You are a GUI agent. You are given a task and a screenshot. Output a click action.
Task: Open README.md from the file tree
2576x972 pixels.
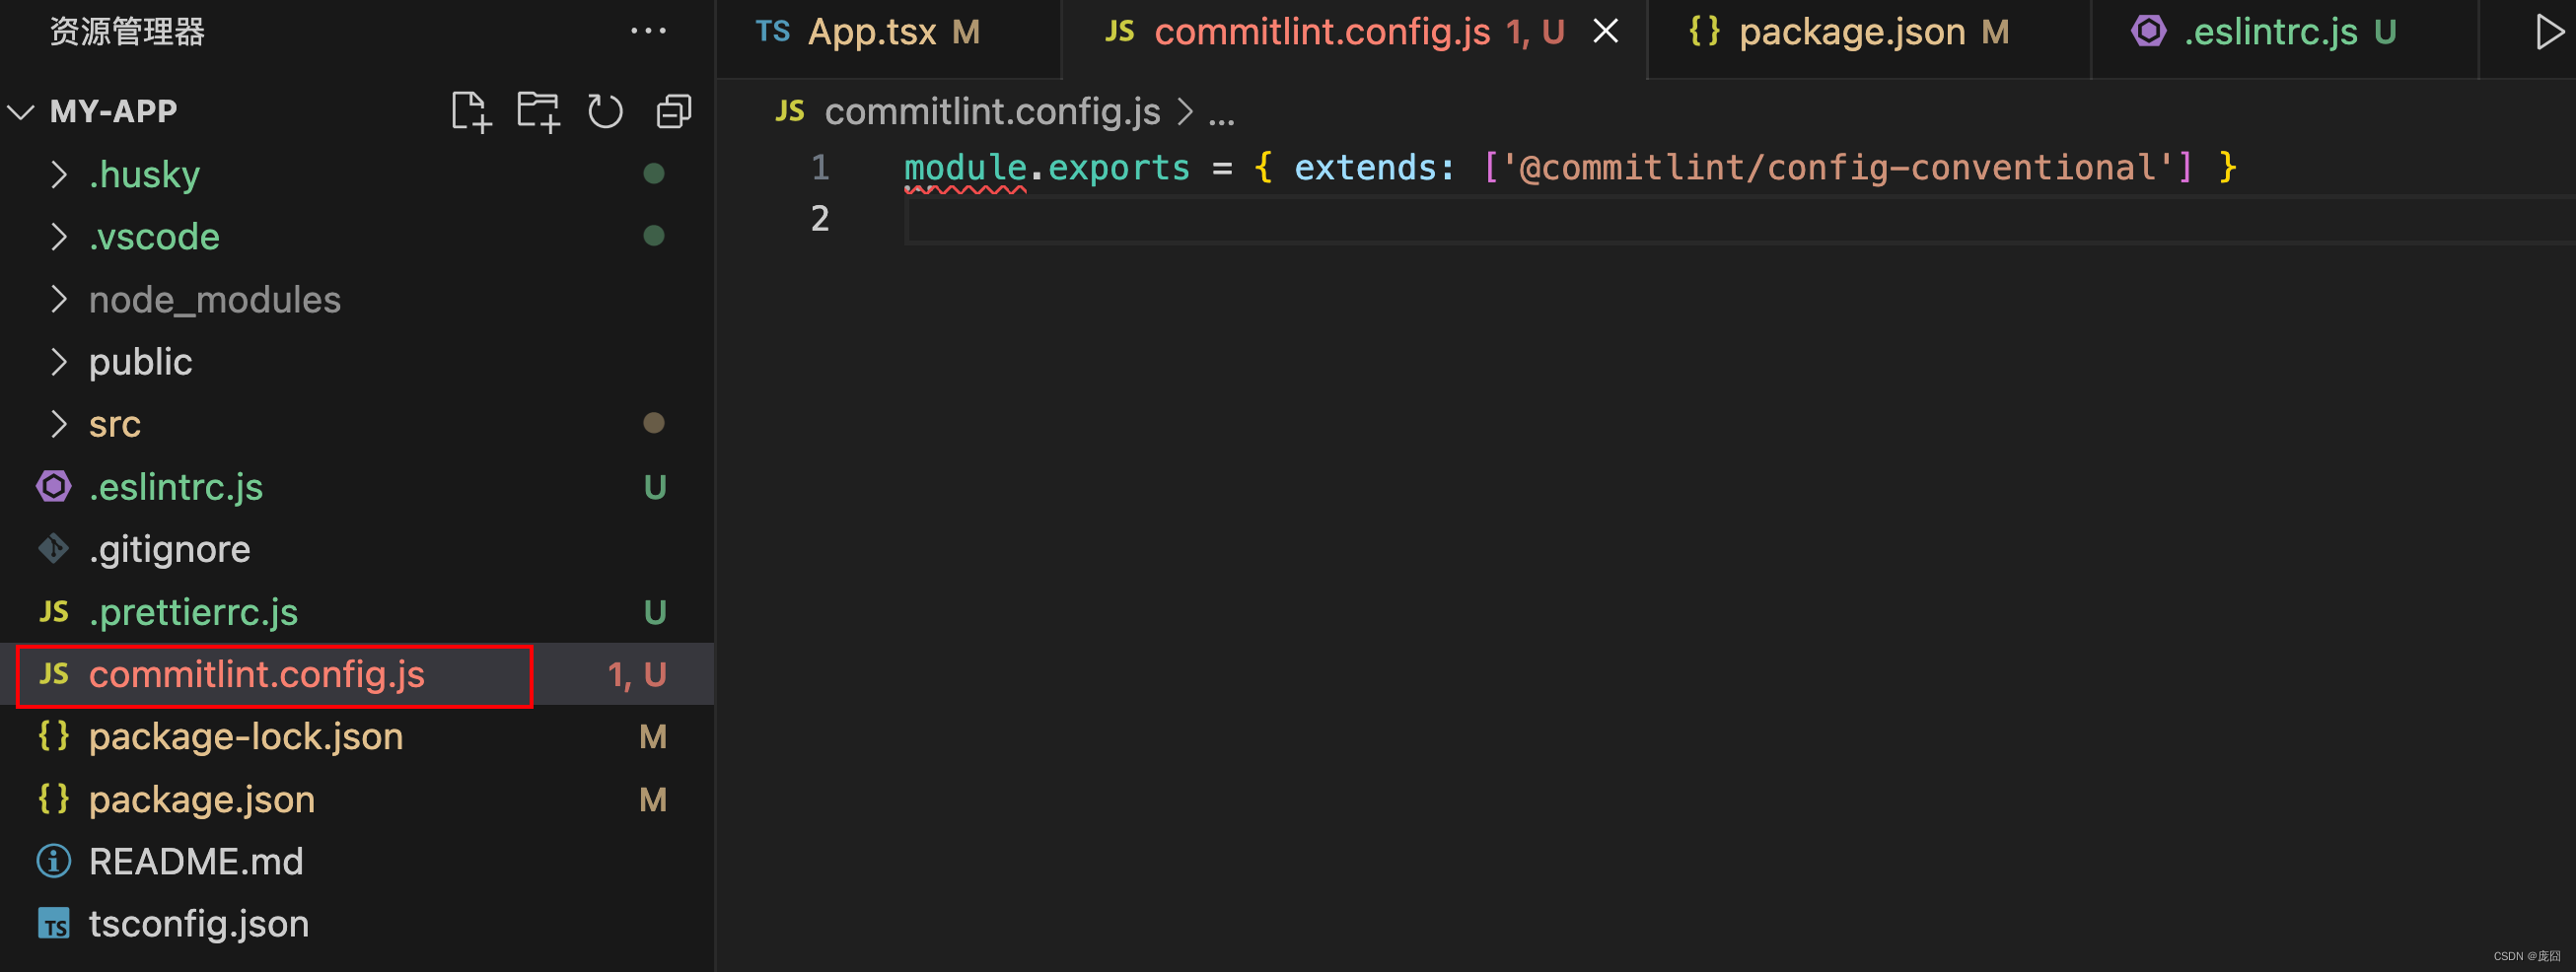click(x=357, y=861)
